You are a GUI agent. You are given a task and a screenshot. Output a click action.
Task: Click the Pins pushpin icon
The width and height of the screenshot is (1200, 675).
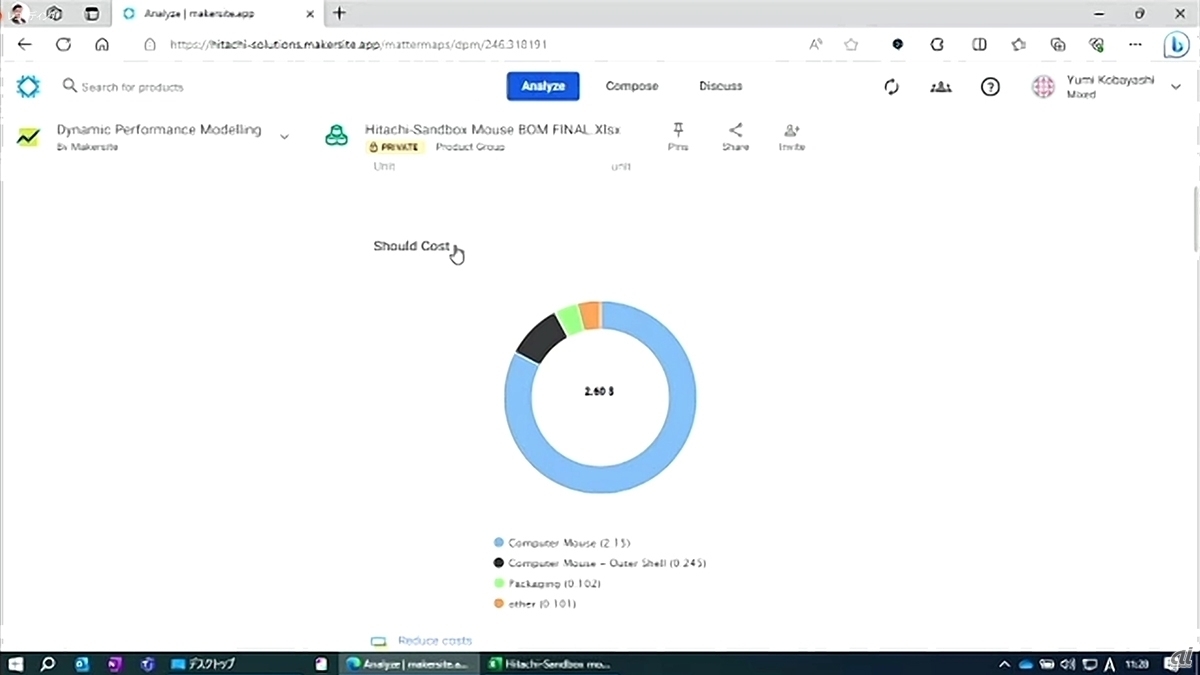pyautogui.click(x=678, y=131)
